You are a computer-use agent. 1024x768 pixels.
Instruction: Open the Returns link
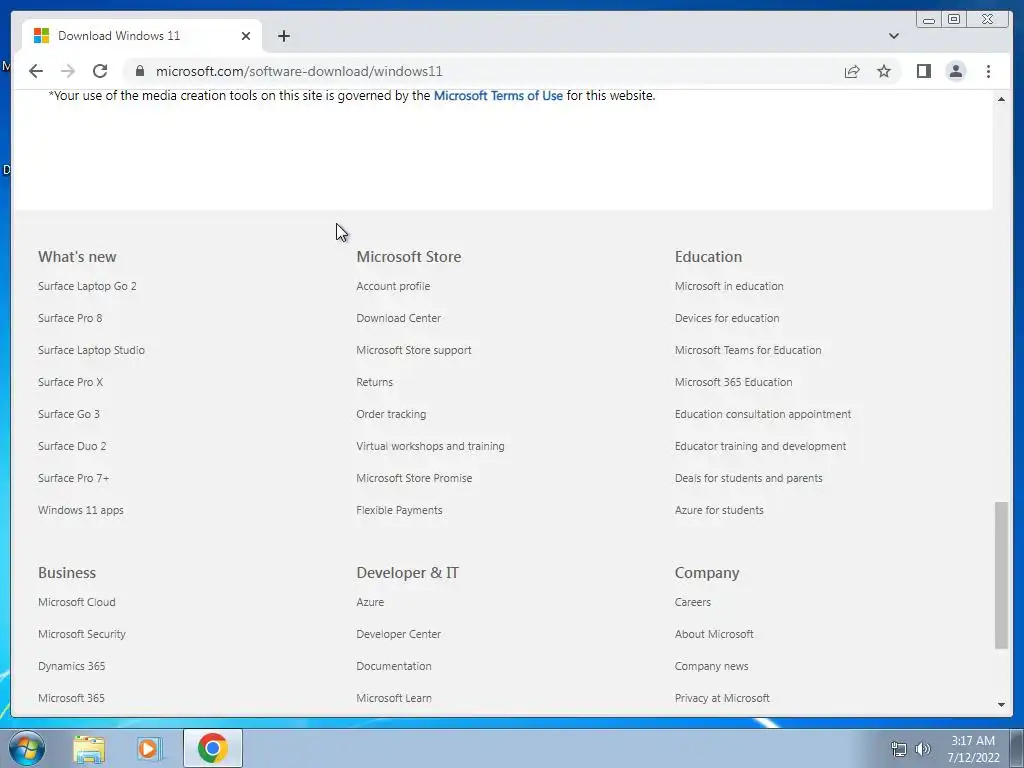(374, 382)
